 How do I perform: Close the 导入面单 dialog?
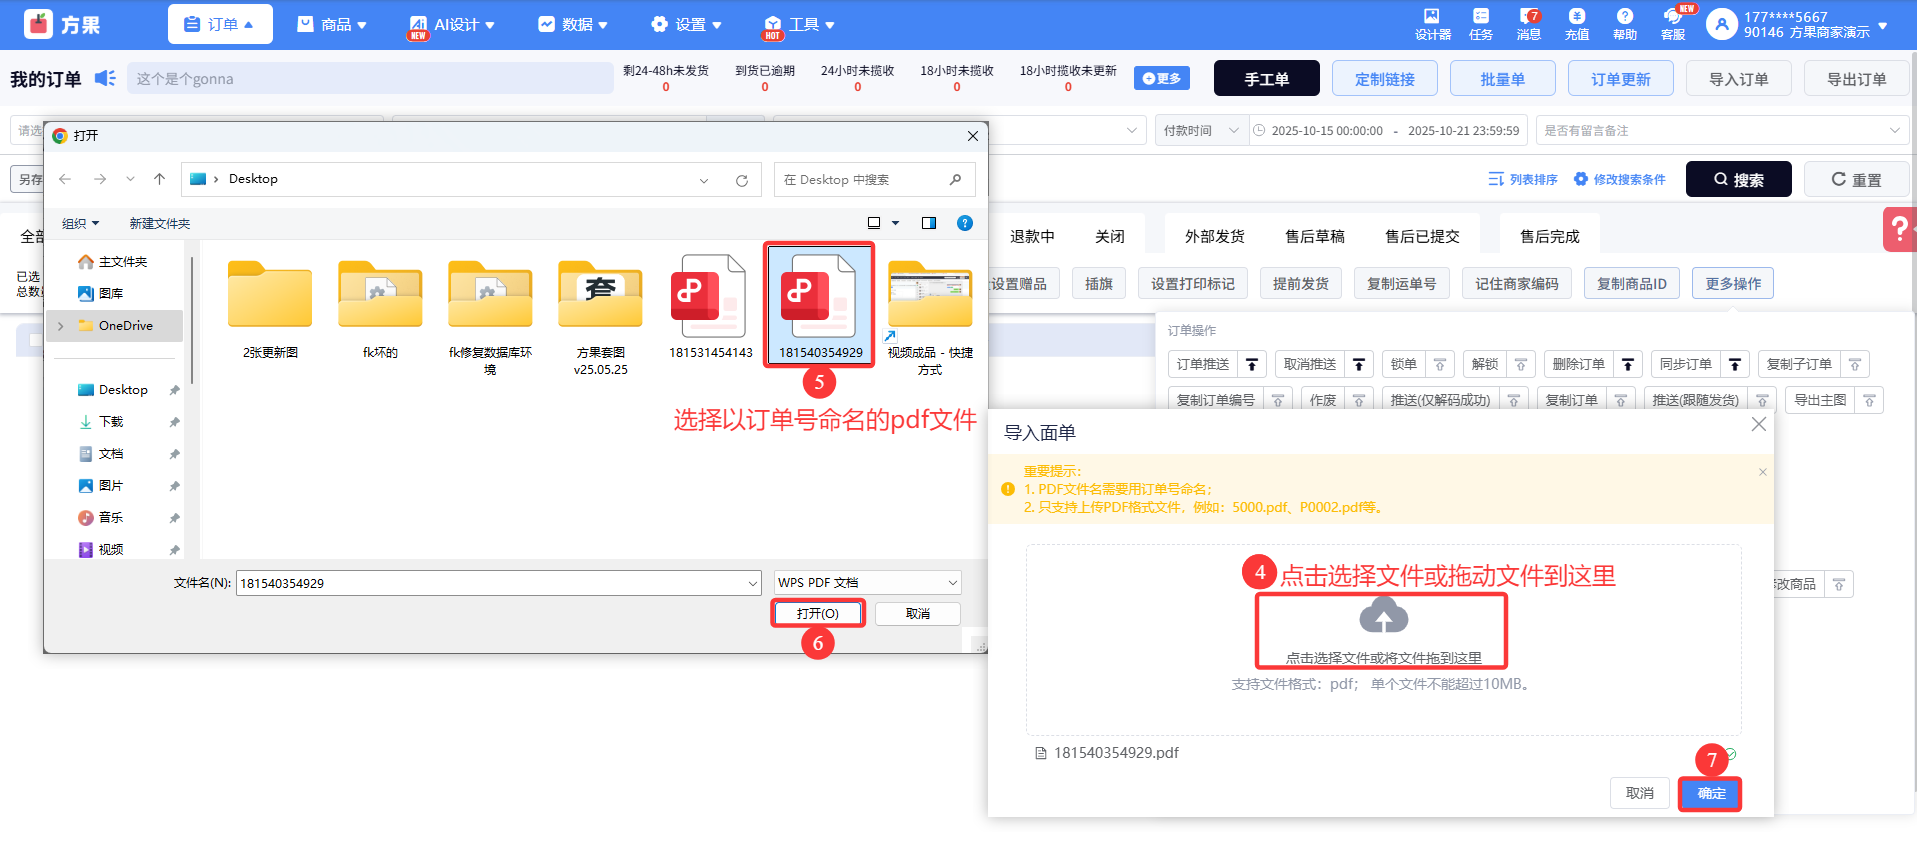point(1759,424)
